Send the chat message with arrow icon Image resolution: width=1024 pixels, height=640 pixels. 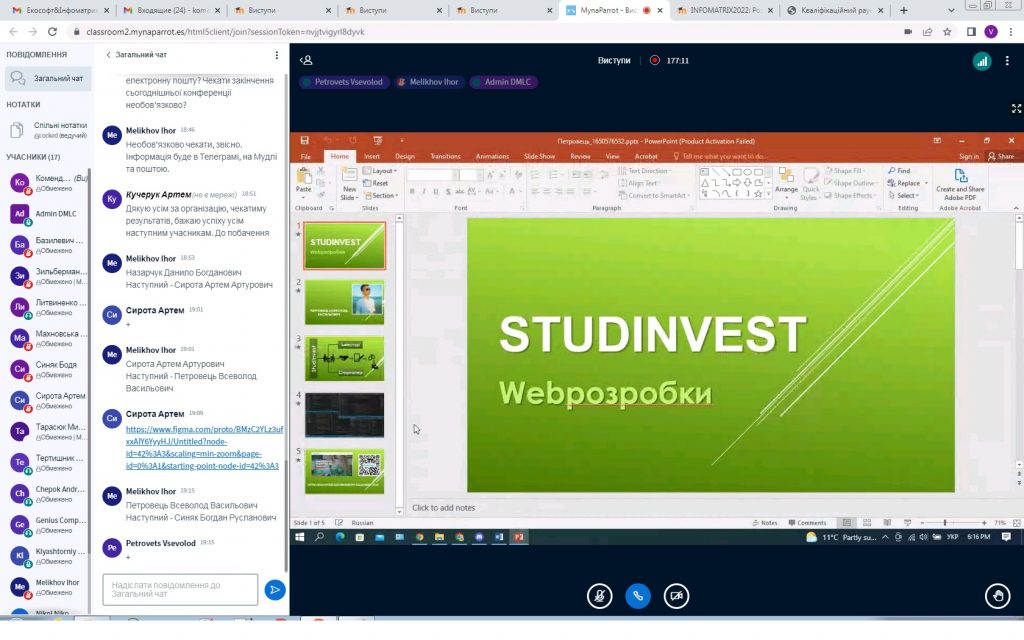pos(275,590)
